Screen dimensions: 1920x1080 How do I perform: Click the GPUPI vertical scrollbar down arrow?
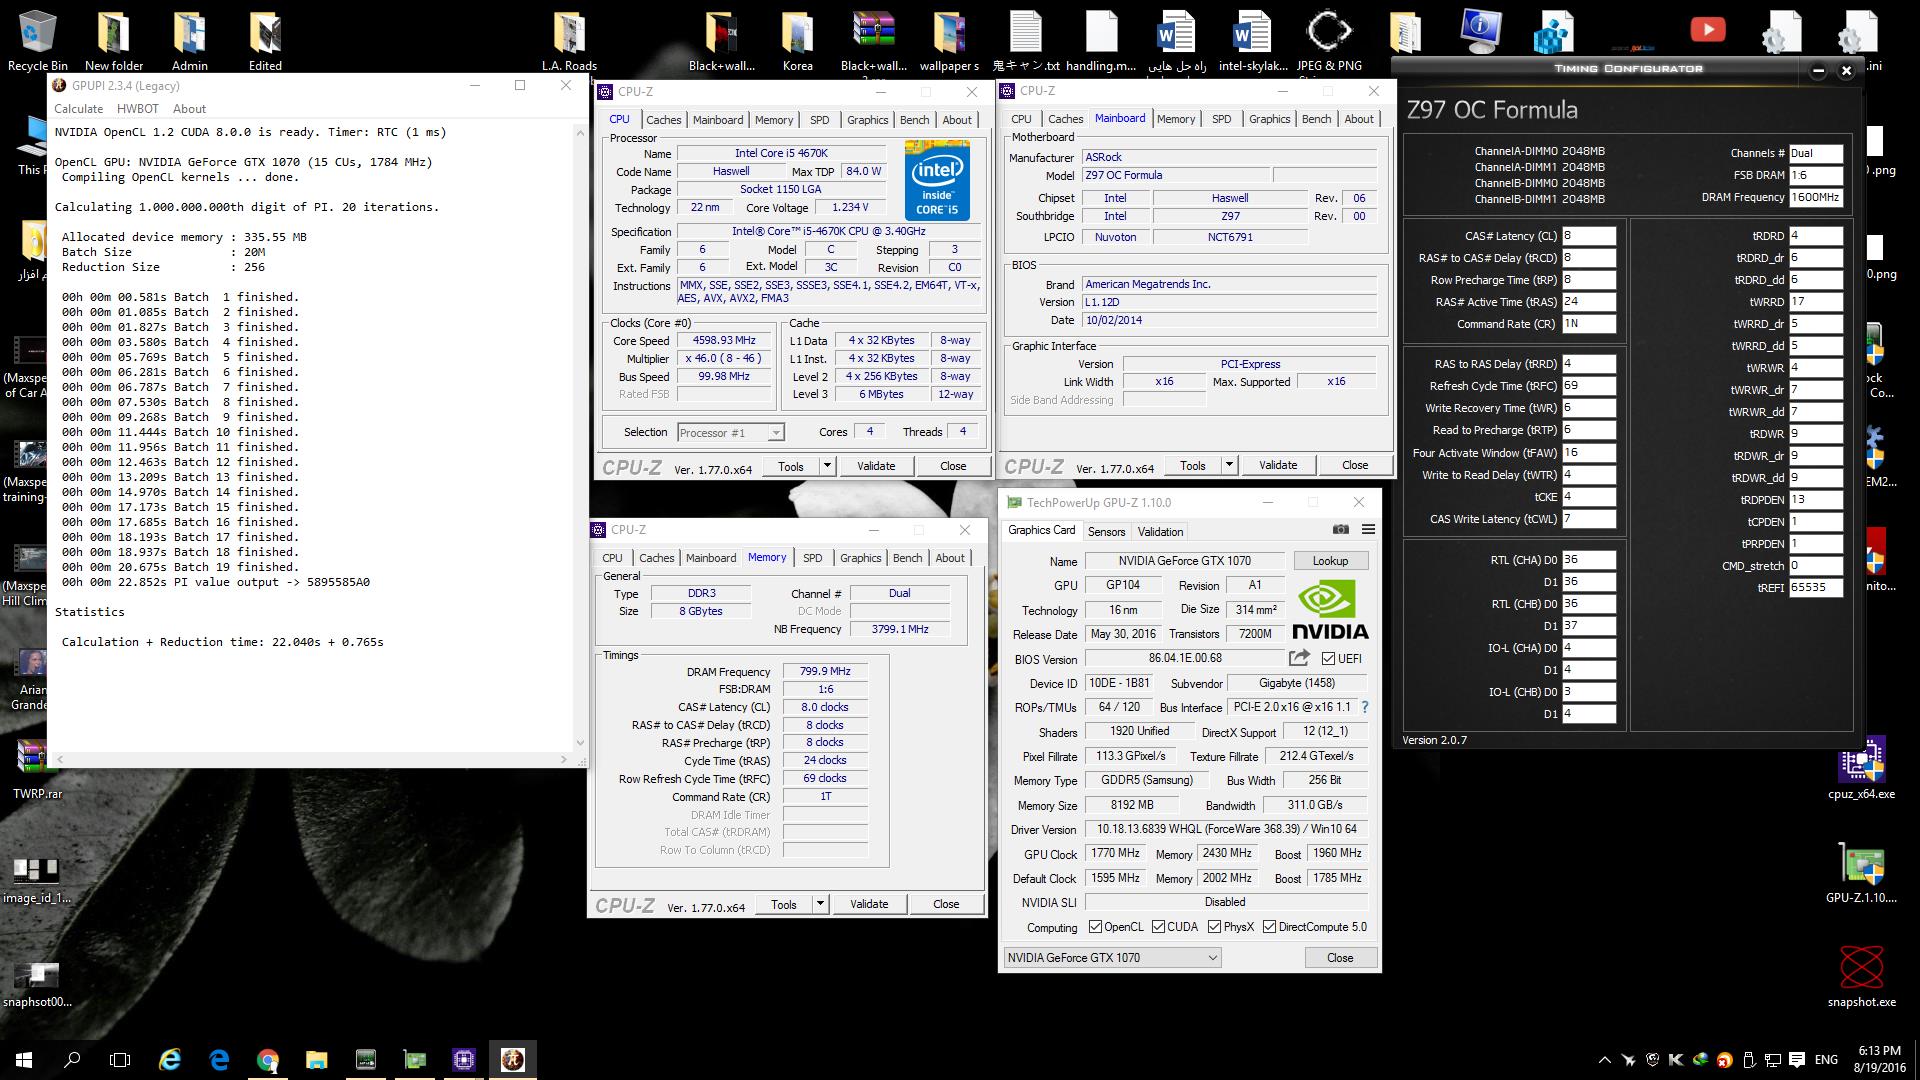click(x=580, y=743)
